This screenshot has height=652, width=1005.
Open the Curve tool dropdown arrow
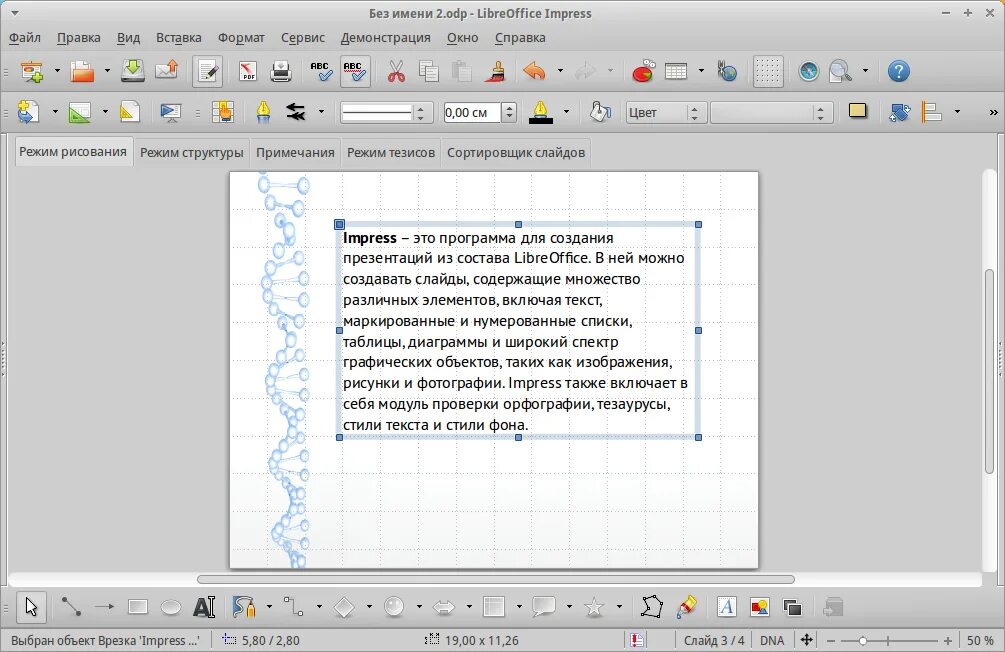point(269,606)
